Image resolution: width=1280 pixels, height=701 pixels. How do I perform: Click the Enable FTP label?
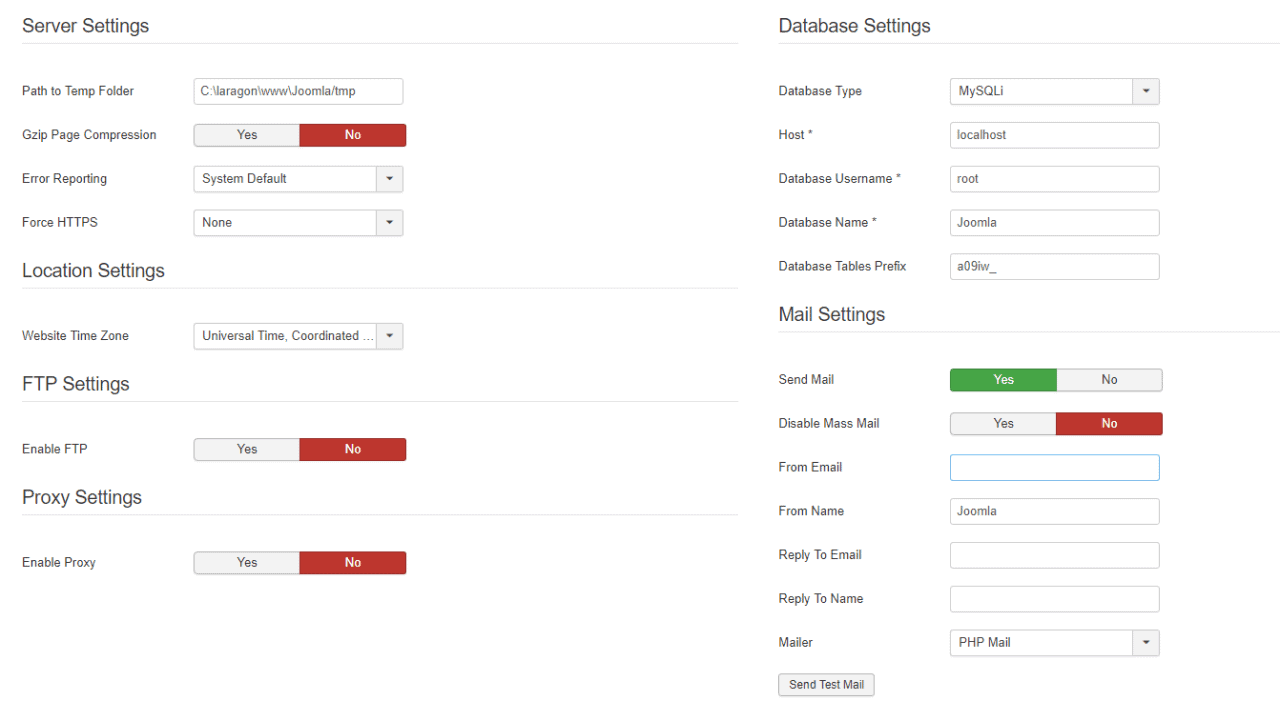point(55,449)
